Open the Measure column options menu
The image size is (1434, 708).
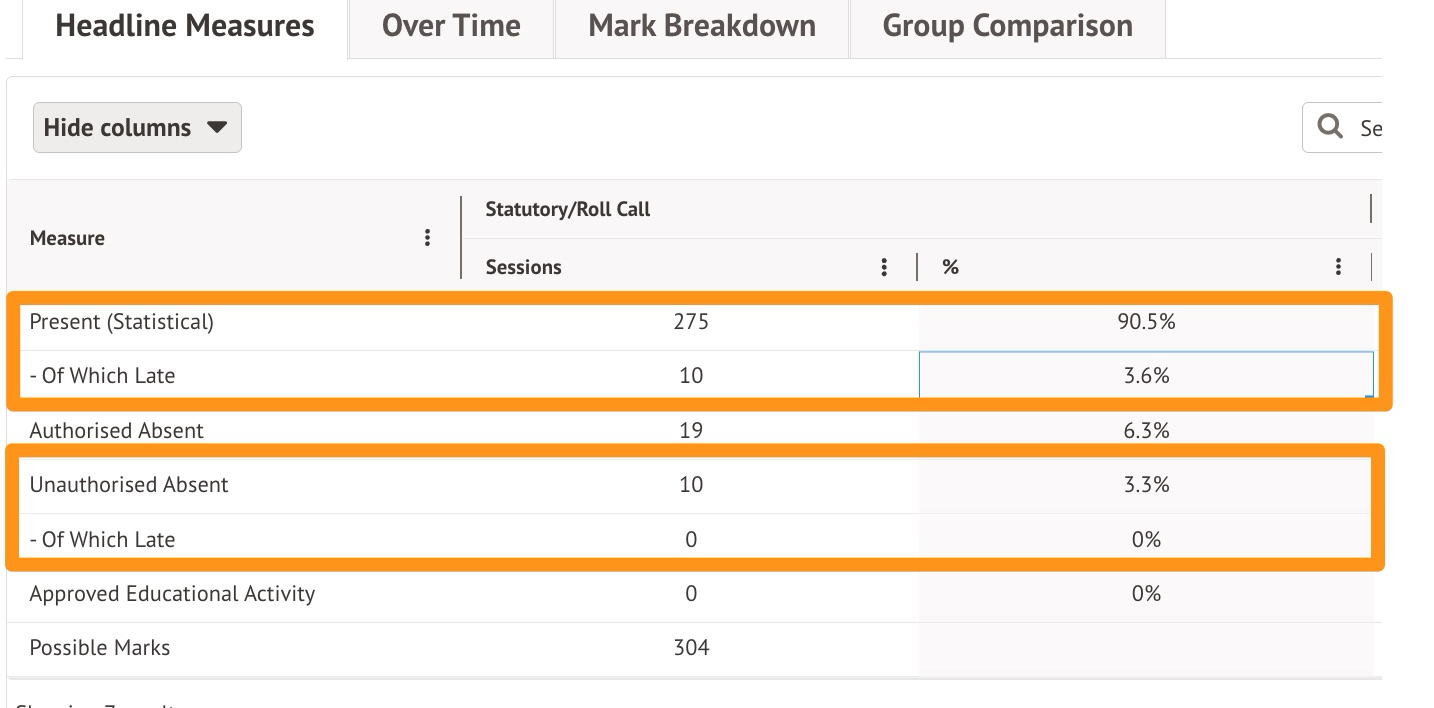[427, 238]
